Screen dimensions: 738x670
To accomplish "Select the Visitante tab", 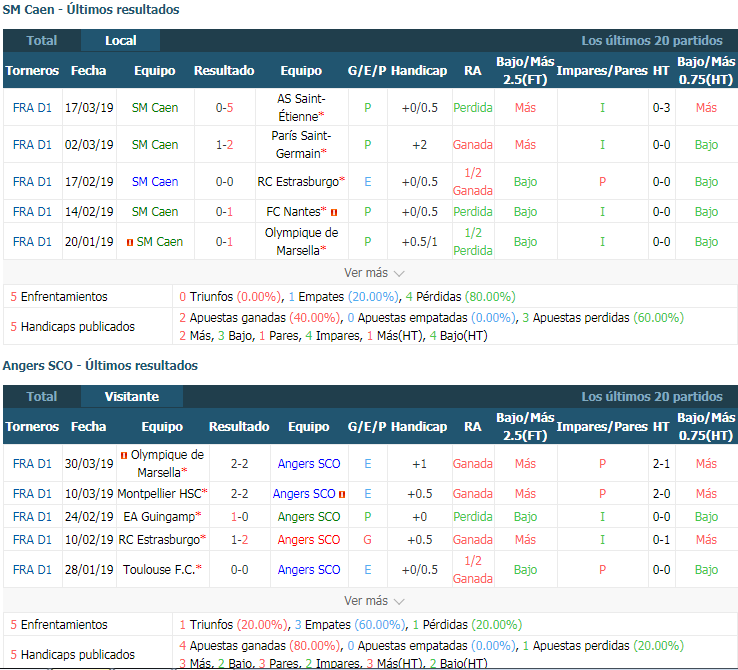I will point(132,397).
